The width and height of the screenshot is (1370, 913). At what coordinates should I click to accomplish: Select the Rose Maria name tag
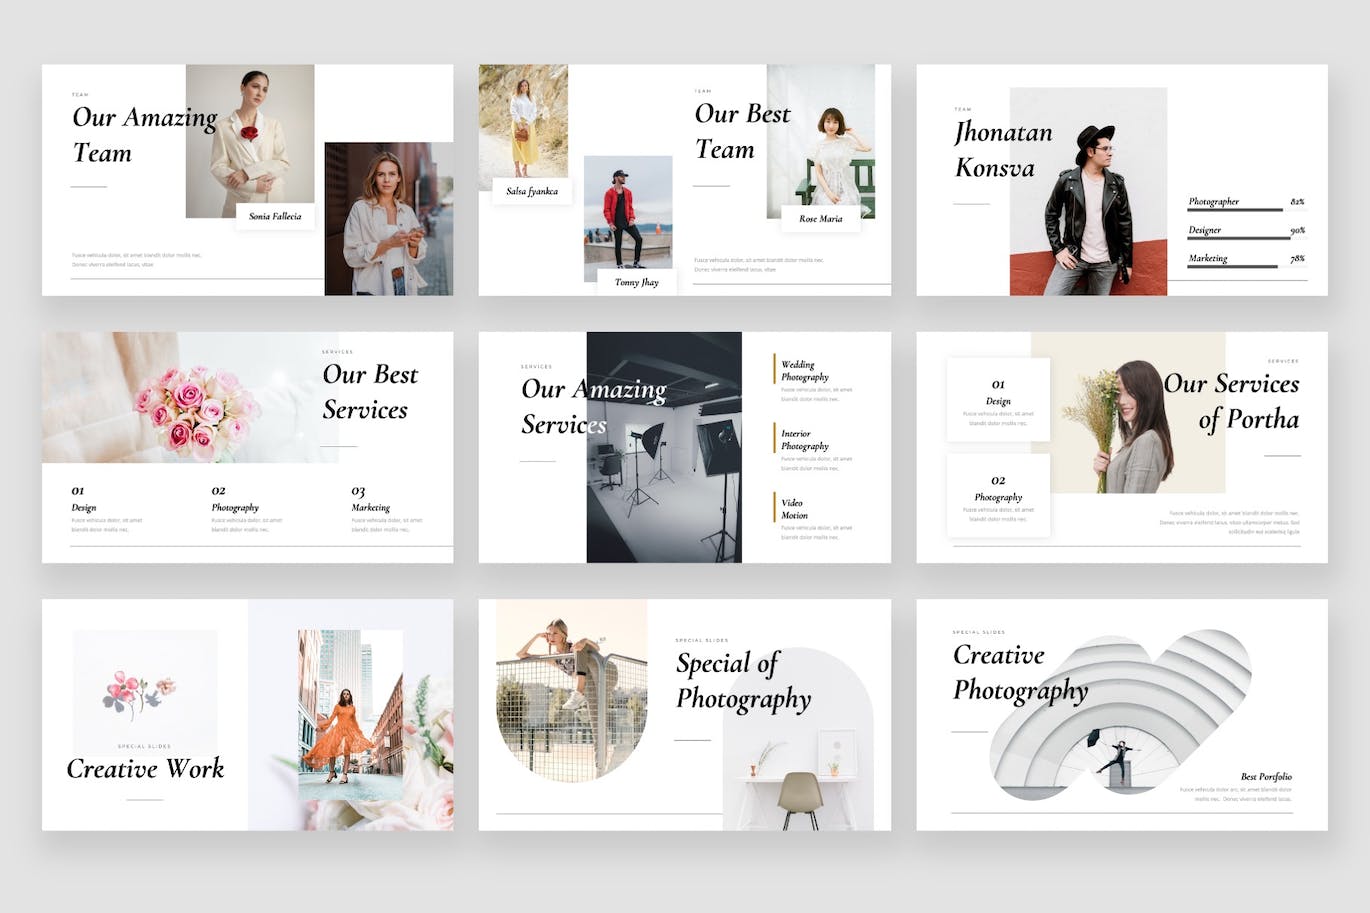click(x=820, y=218)
